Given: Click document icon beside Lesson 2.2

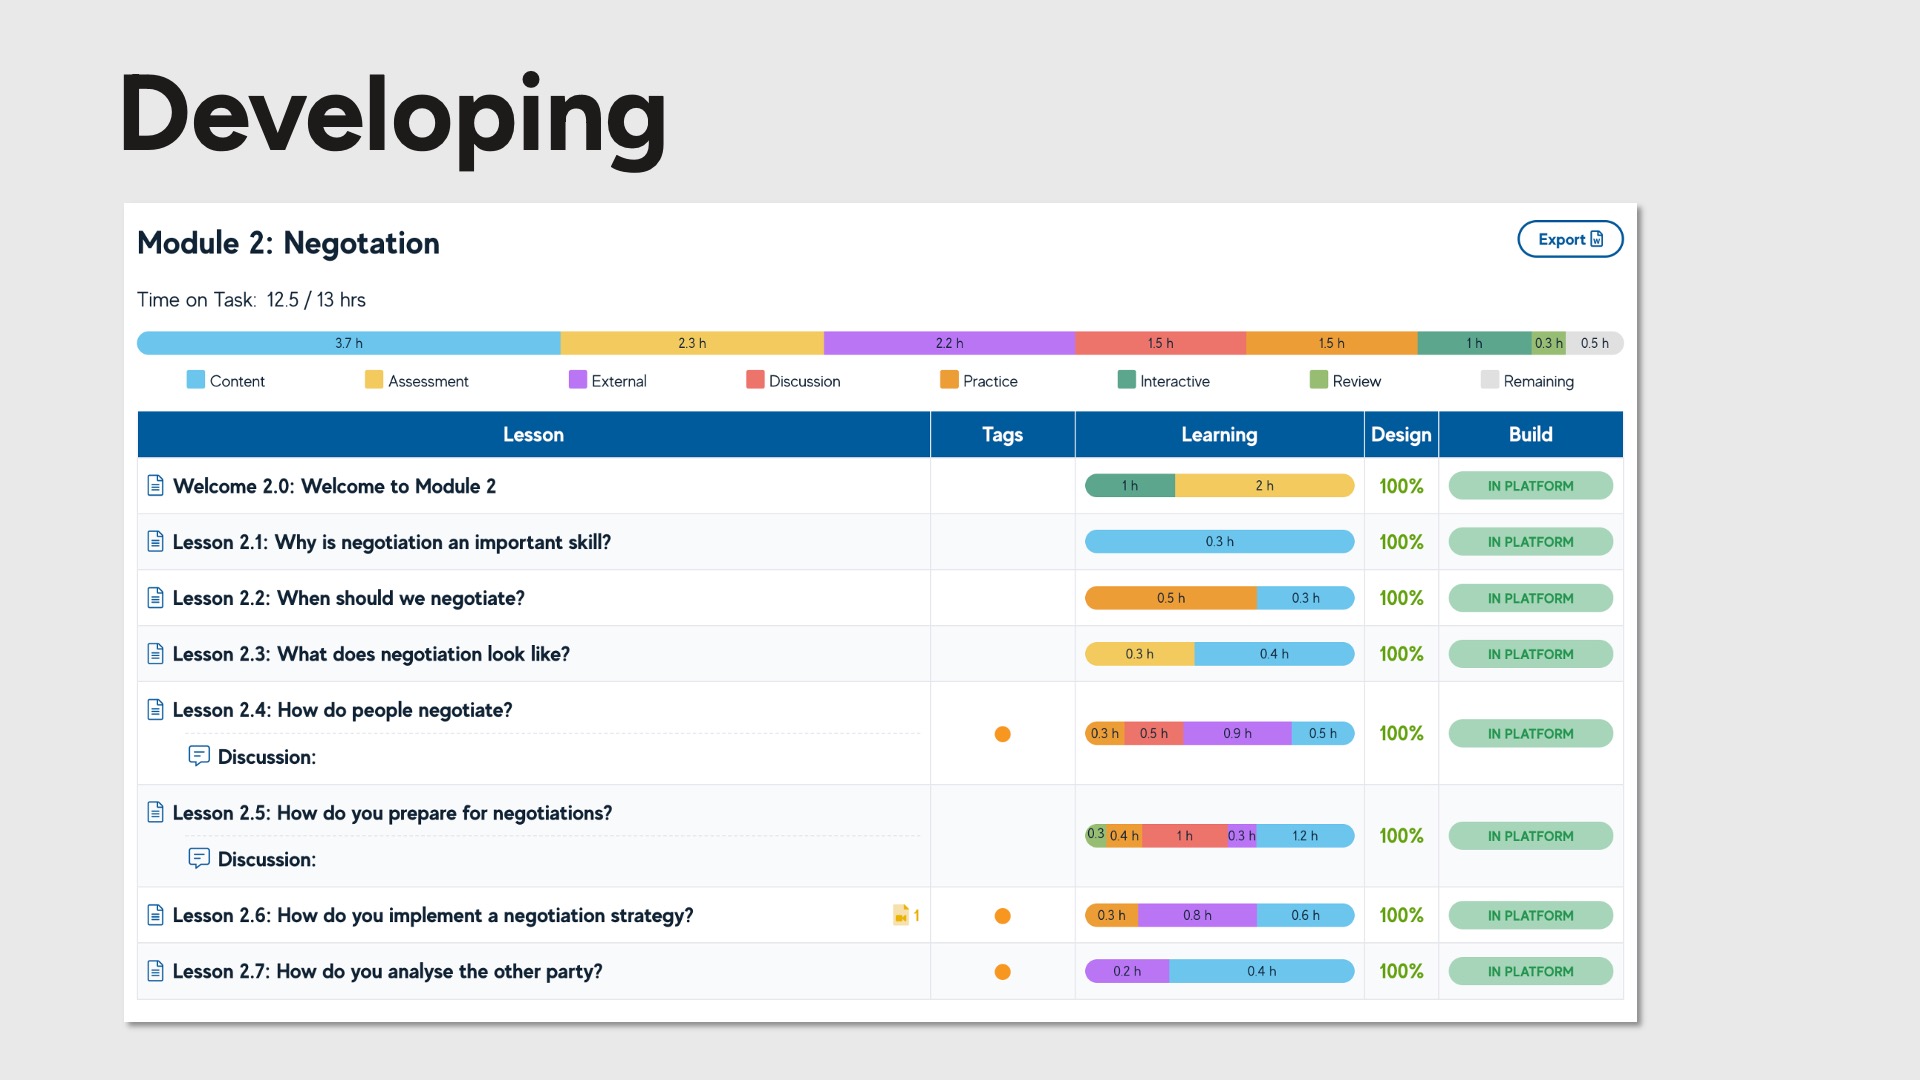Looking at the screenshot, I should click(x=155, y=598).
